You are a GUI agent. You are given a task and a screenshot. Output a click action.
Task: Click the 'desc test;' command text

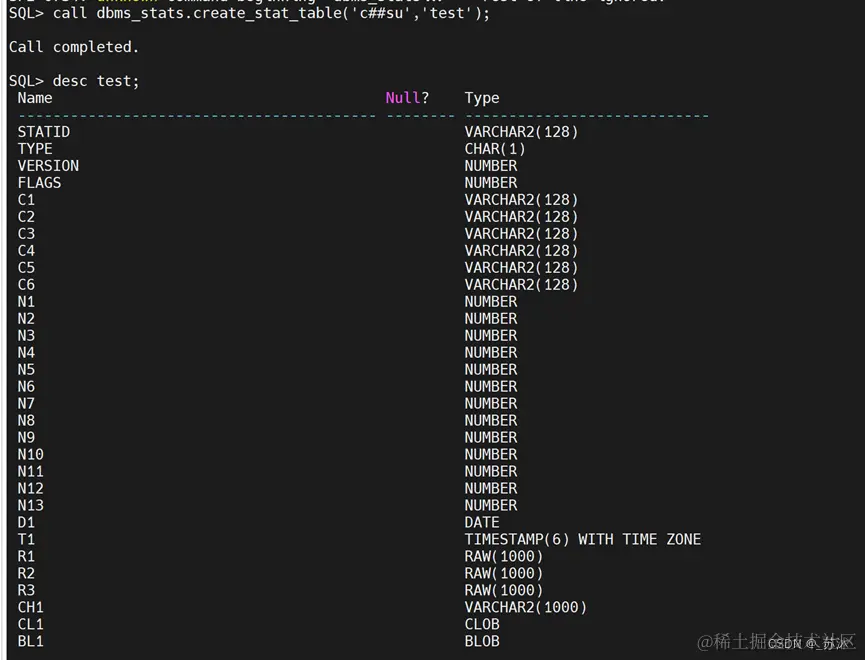tap(96, 81)
